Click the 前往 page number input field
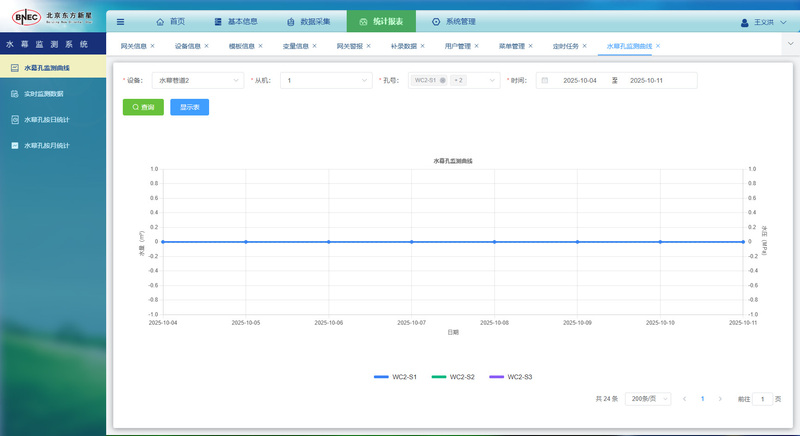800x436 pixels. coord(762,398)
